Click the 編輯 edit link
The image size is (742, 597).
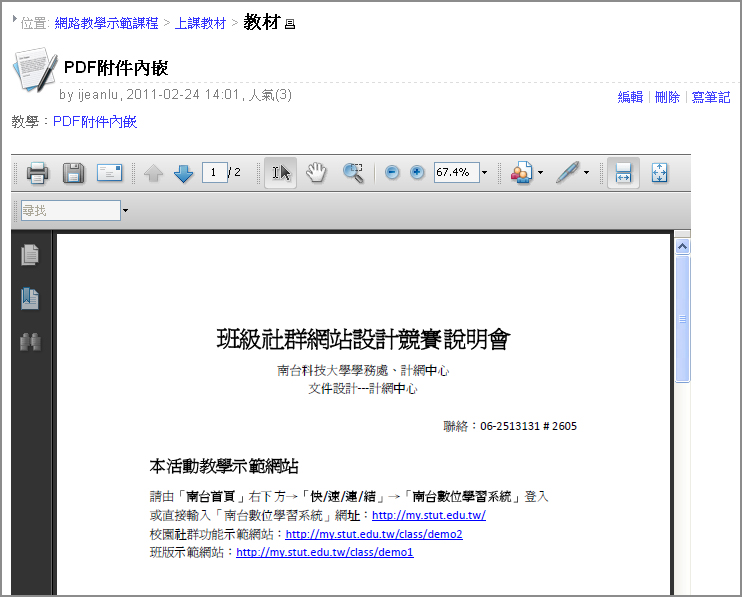coord(630,97)
